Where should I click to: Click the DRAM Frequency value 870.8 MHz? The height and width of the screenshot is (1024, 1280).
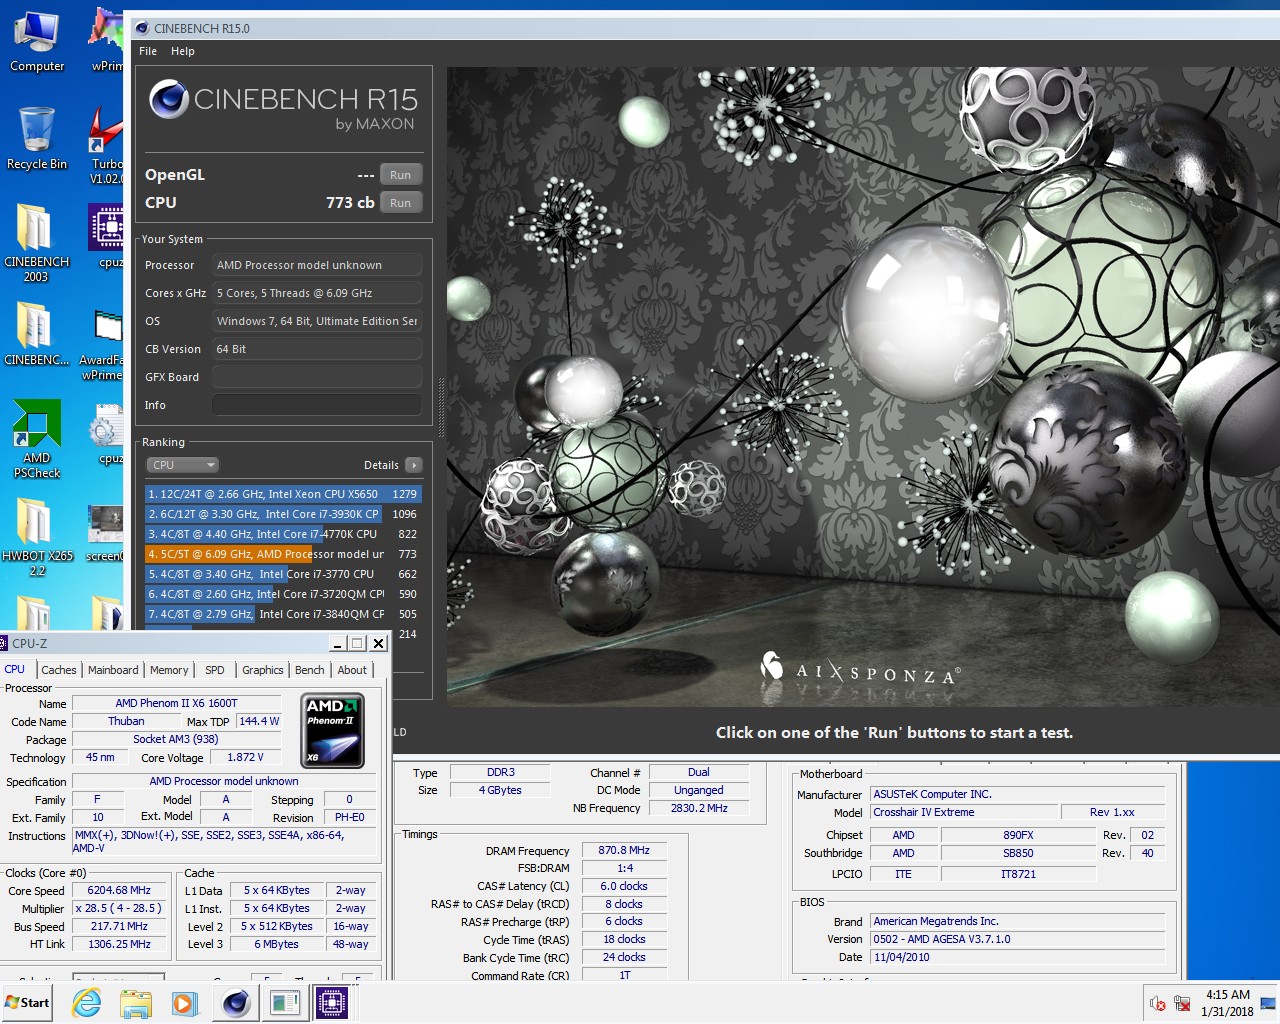pyautogui.click(x=624, y=850)
